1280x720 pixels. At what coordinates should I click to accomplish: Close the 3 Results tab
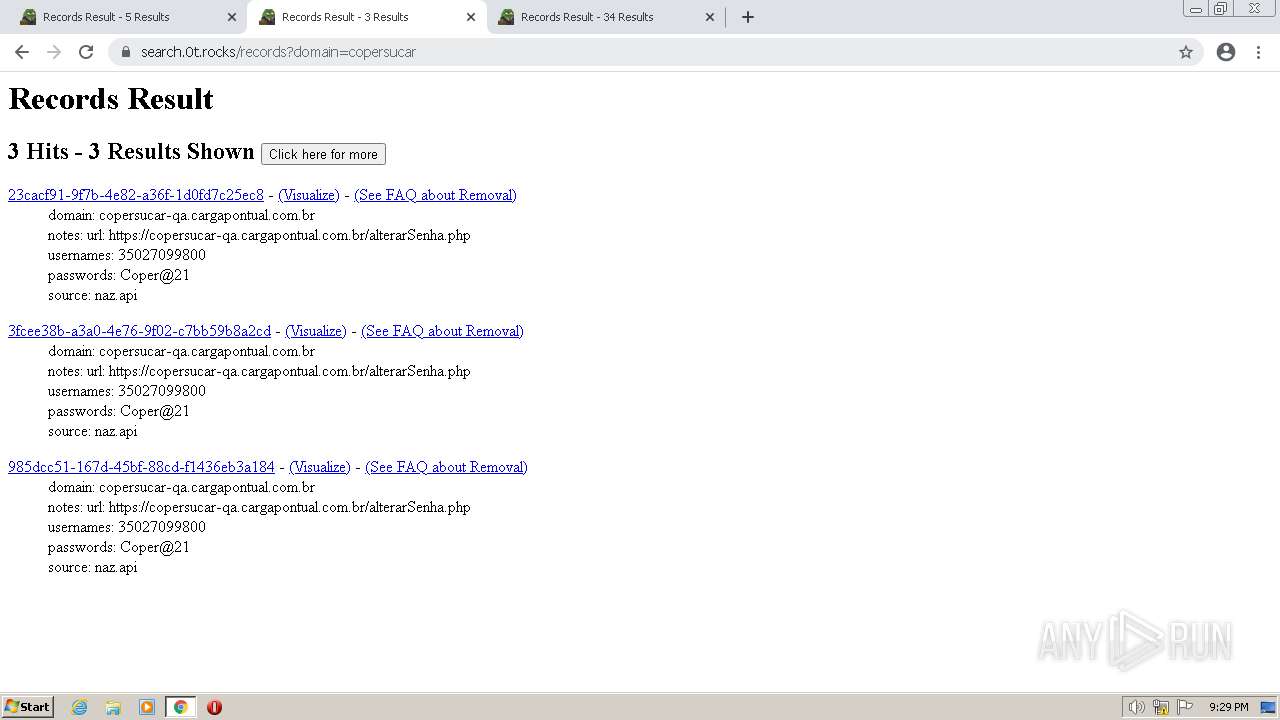coord(471,17)
